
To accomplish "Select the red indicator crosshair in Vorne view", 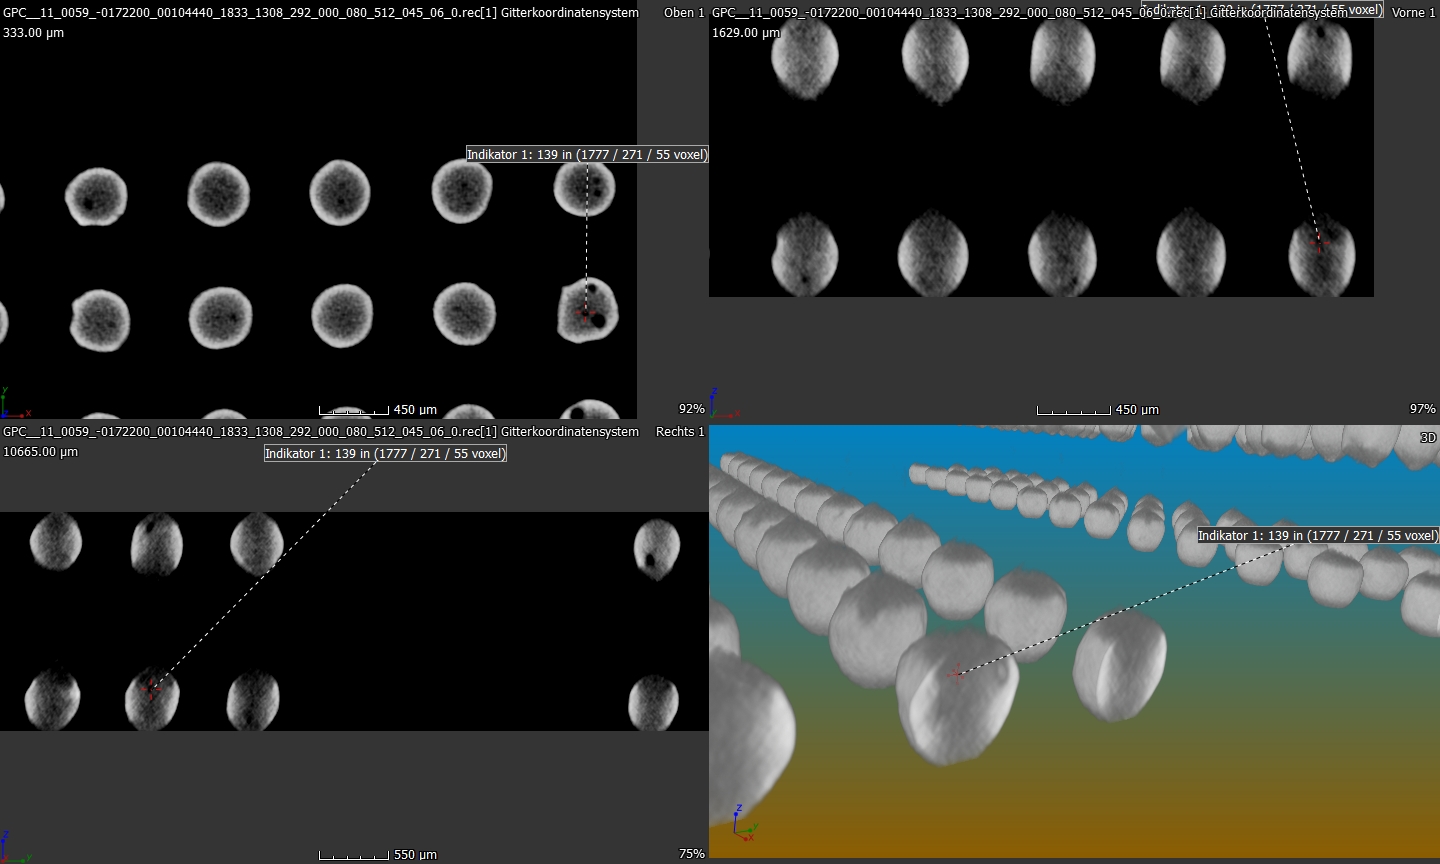I will [x=1320, y=242].
